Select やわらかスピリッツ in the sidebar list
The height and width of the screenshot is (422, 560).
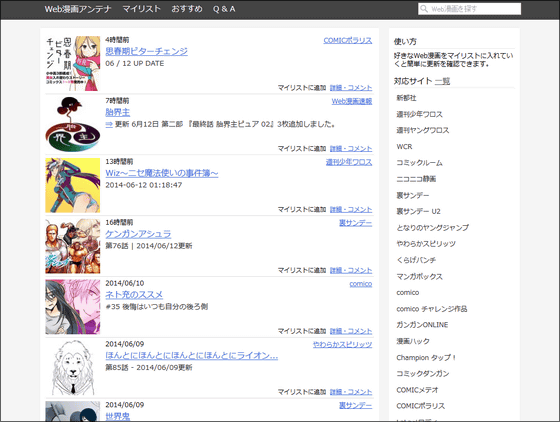click(426, 244)
